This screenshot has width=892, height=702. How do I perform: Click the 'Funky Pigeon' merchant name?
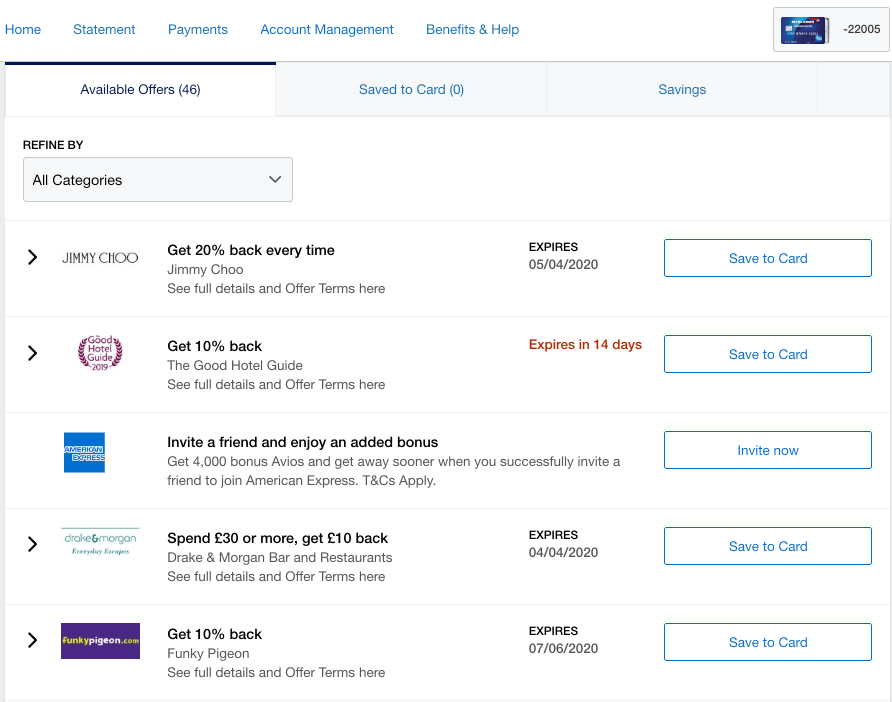pos(208,654)
